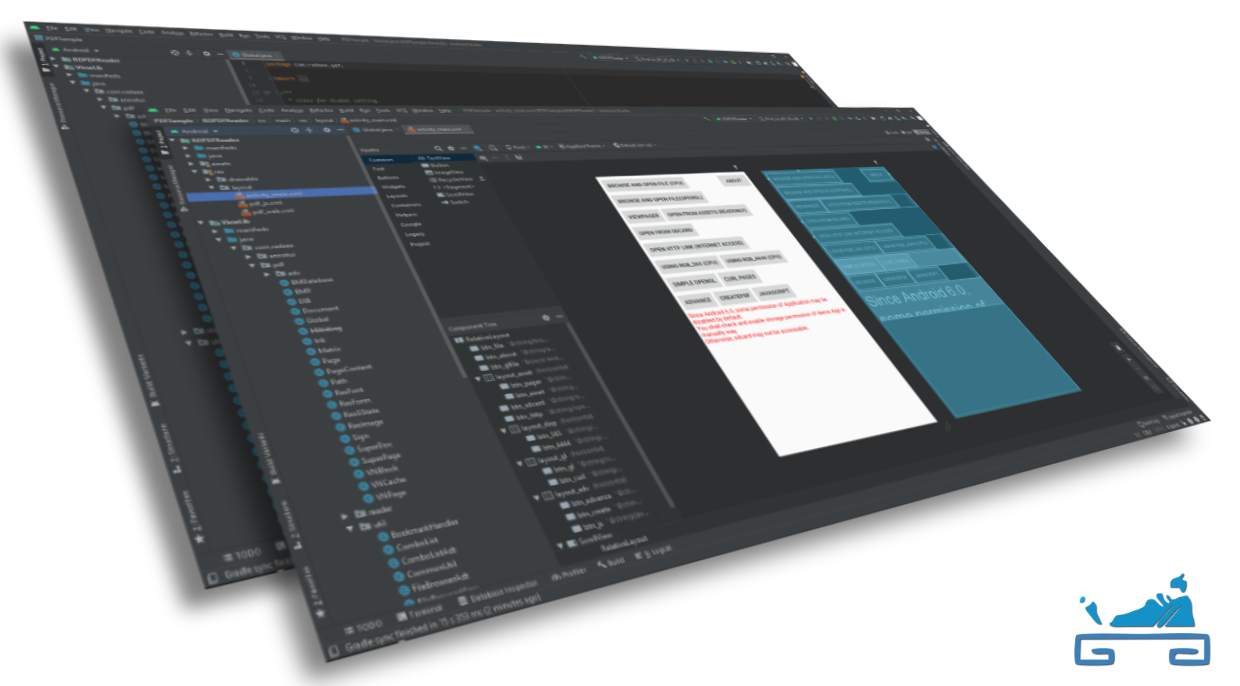
Task: Choose the Google category in the Palette
Action: click(410, 224)
